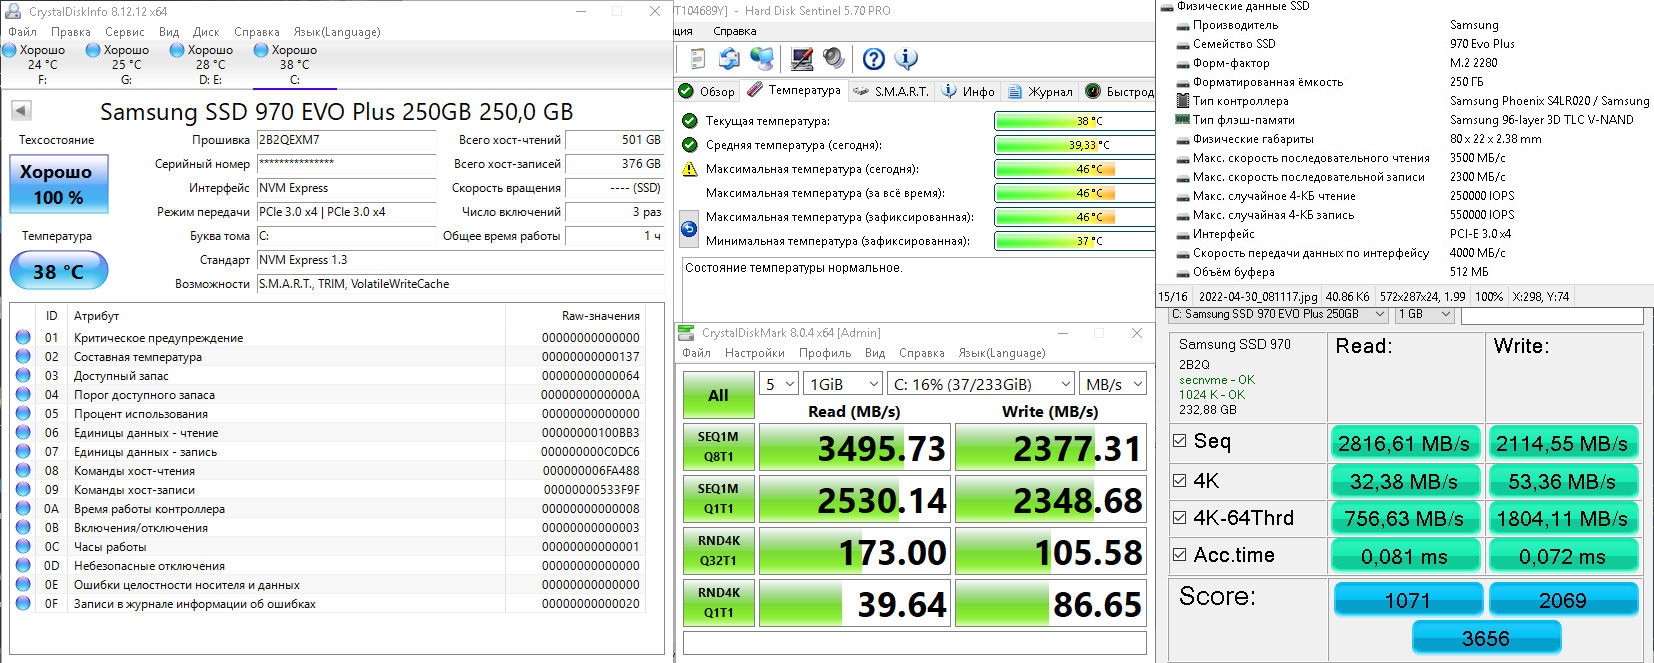Click the blue info bubble icon in Hard Disk Sentinel toolbar
Screen dimensions: 1654x663
pos(906,59)
